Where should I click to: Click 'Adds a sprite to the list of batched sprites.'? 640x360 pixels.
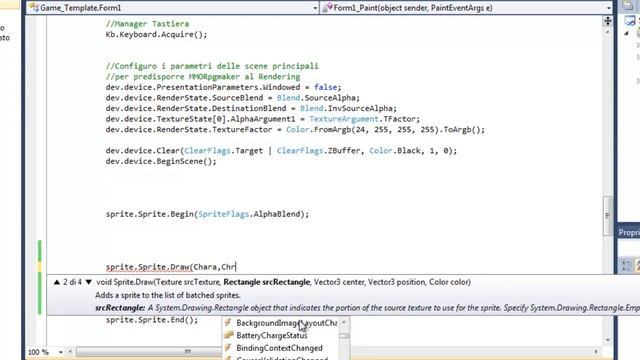168,295
